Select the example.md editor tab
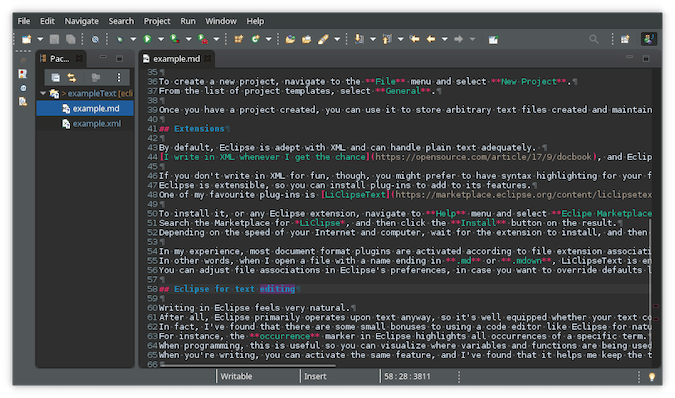 176,59
